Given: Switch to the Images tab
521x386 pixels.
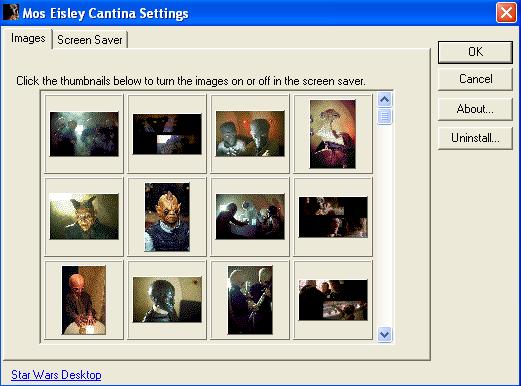Looking at the screenshot, I should [28, 39].
